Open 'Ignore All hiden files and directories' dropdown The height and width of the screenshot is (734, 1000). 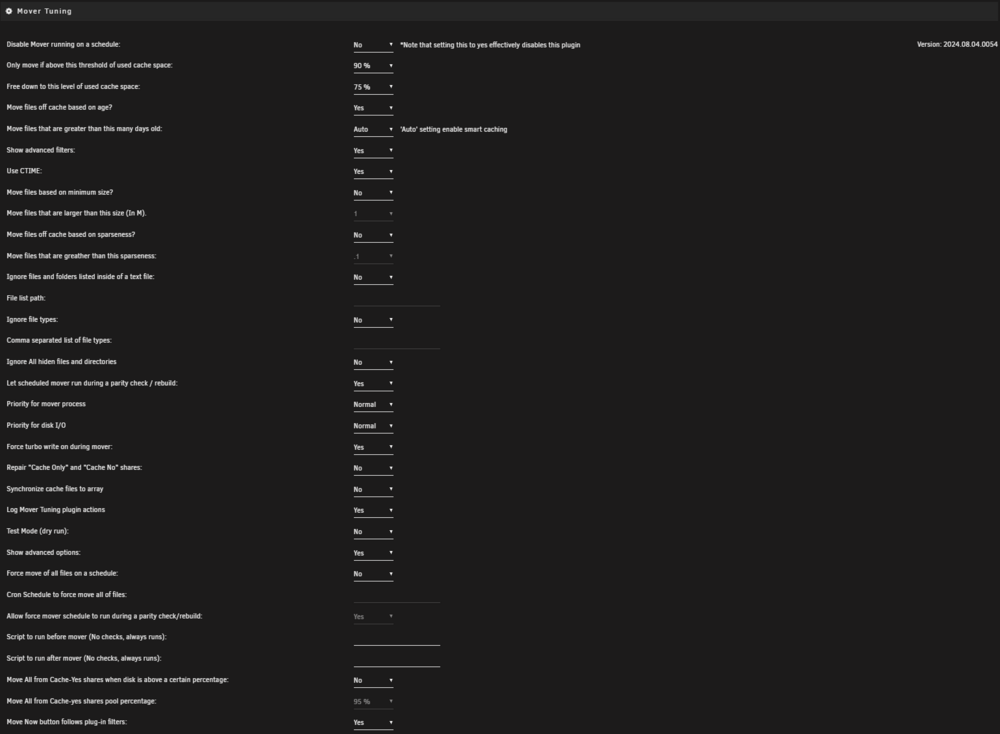click(x=373, y=362)
